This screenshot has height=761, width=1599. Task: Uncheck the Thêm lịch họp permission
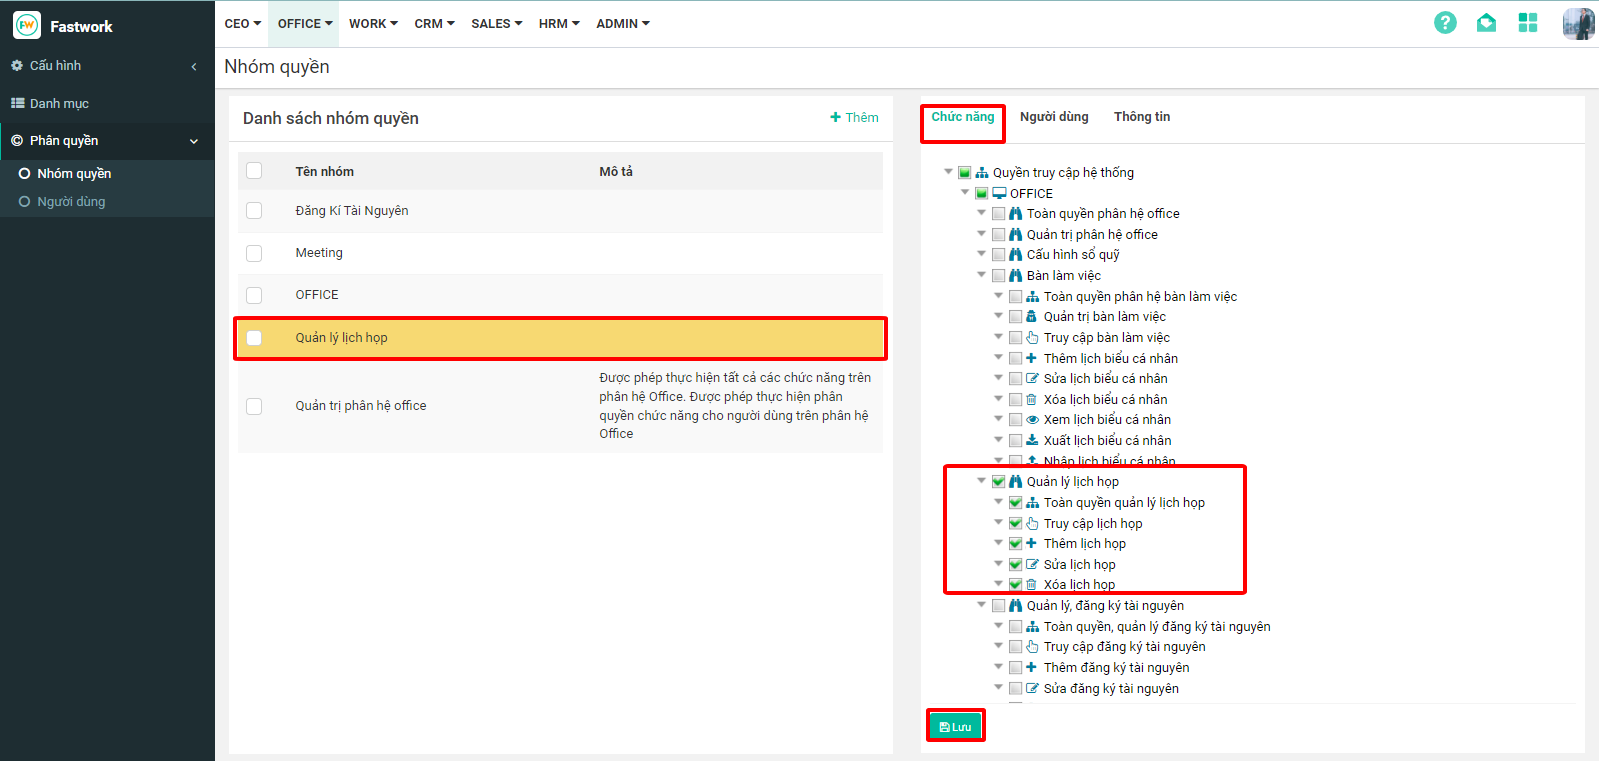(1015, 544)
